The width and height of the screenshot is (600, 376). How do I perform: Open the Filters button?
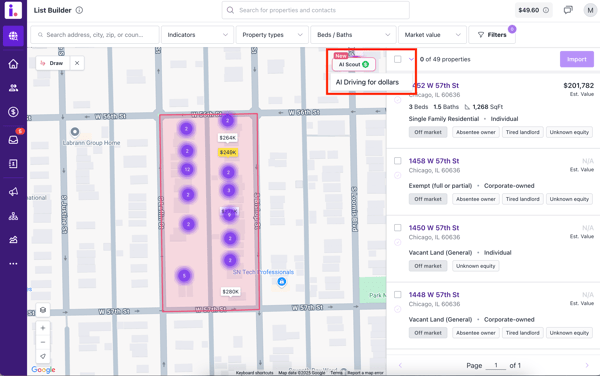492,35
